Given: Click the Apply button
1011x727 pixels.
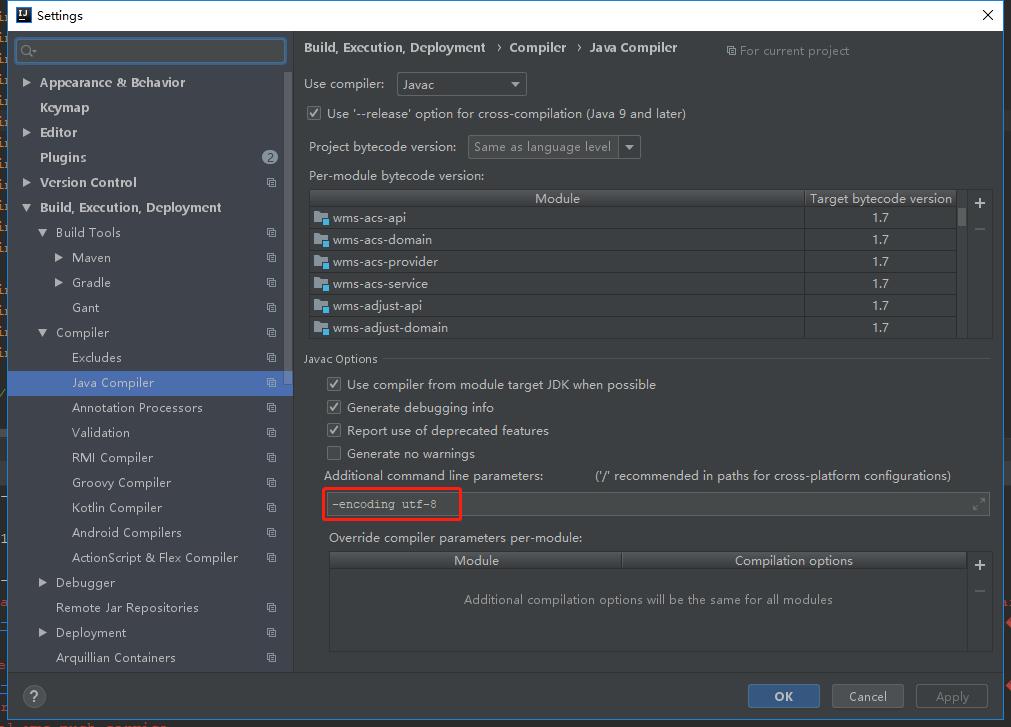Looking at the screenshot, I should pos(952,696).
